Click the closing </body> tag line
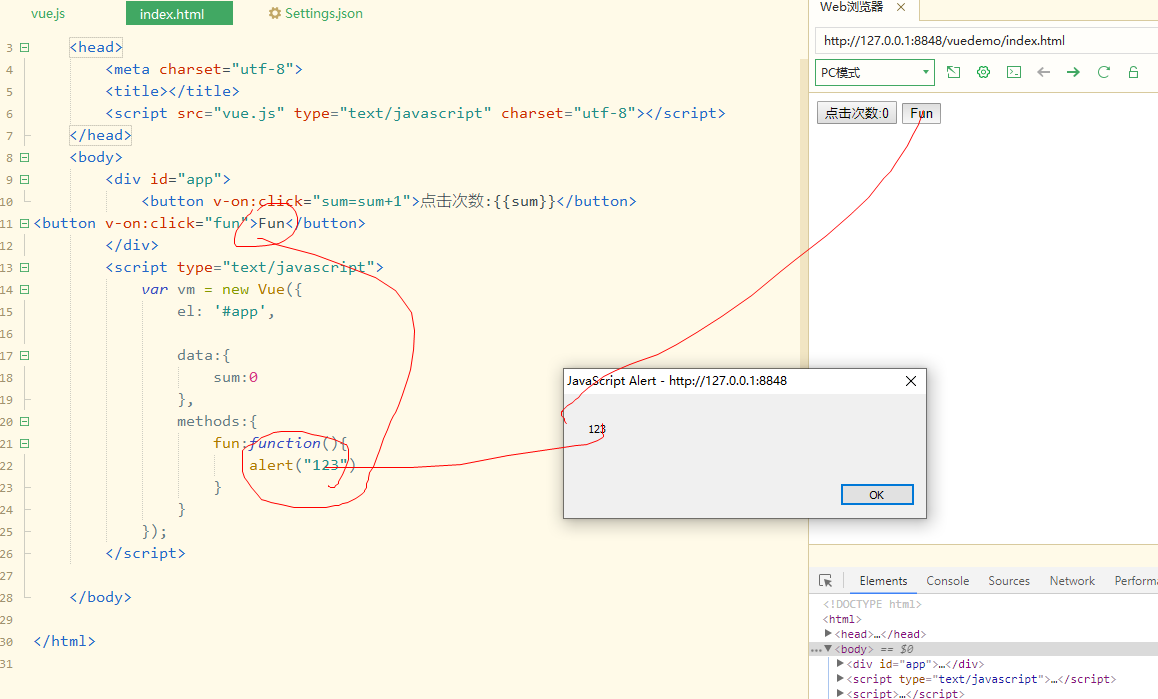Image resolution: width=1158 pixels, height=699 pixels. click(x=100, y=597)
